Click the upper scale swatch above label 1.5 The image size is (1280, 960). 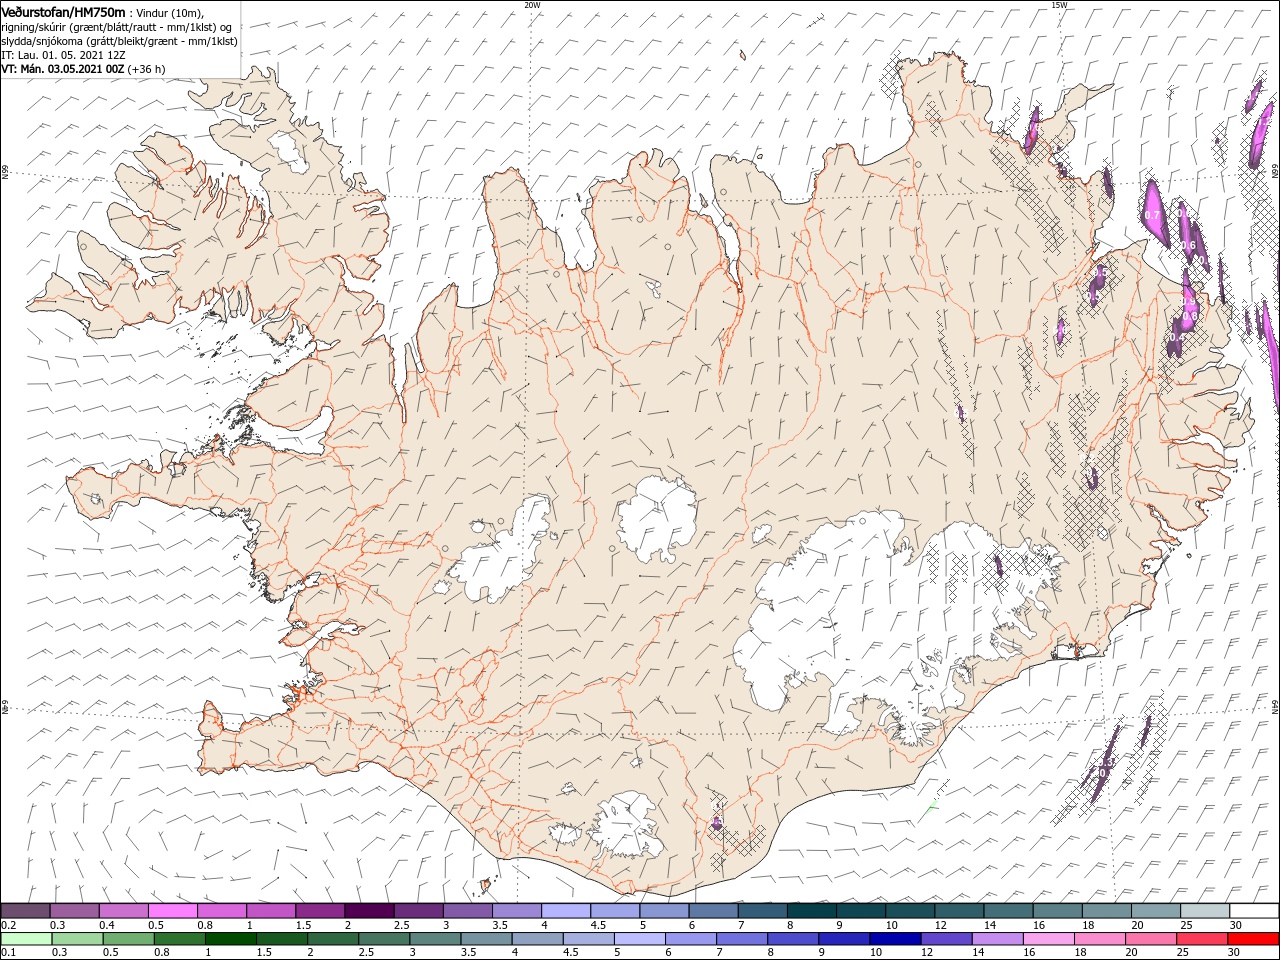click(320, 911)
